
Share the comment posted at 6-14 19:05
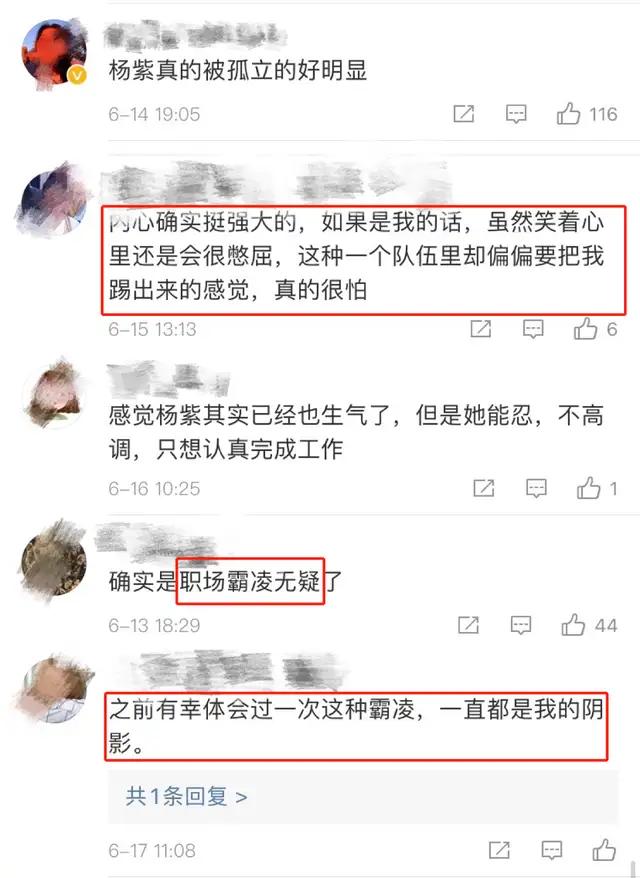tap(464, 114)
